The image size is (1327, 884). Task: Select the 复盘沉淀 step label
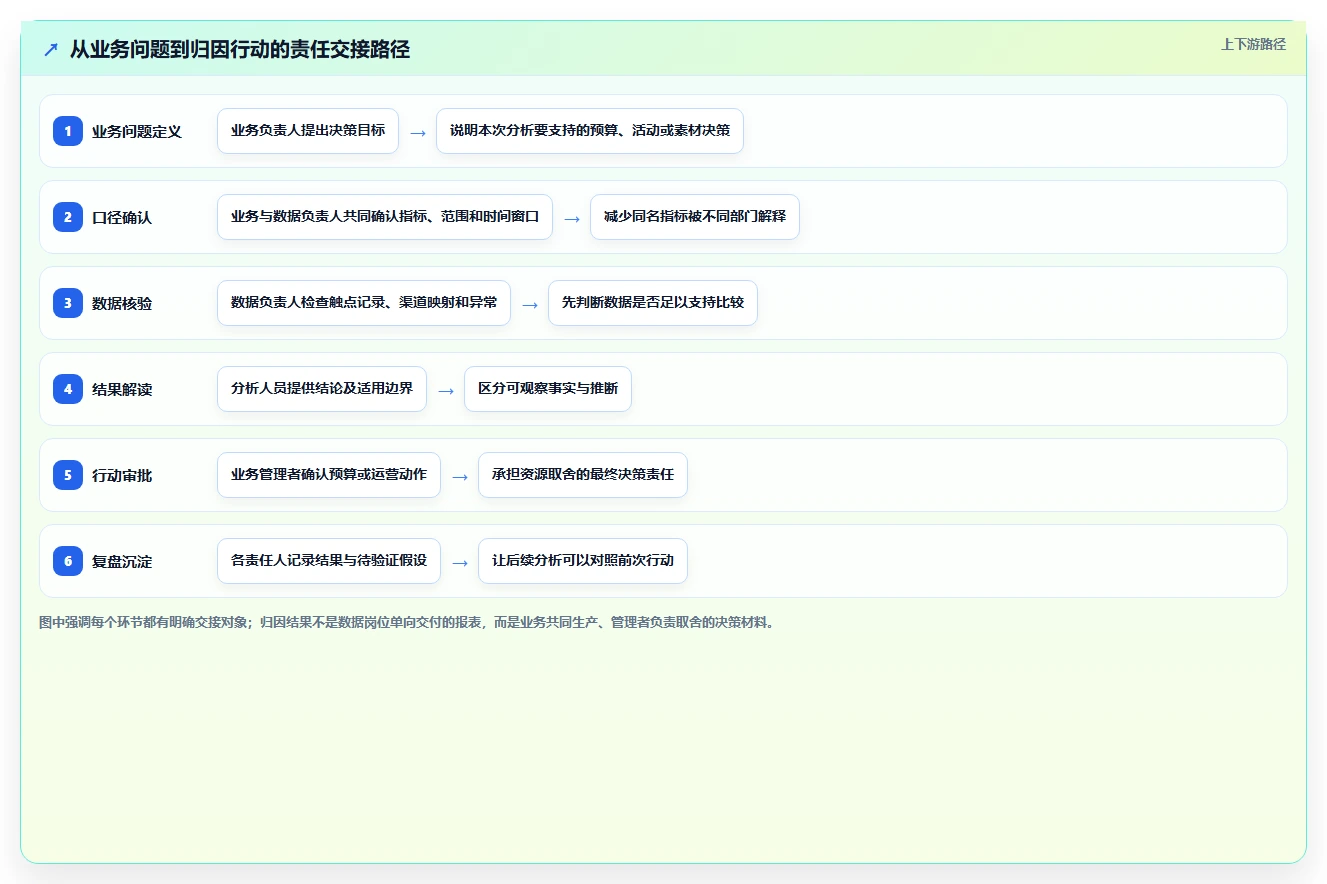coord(122,561)
